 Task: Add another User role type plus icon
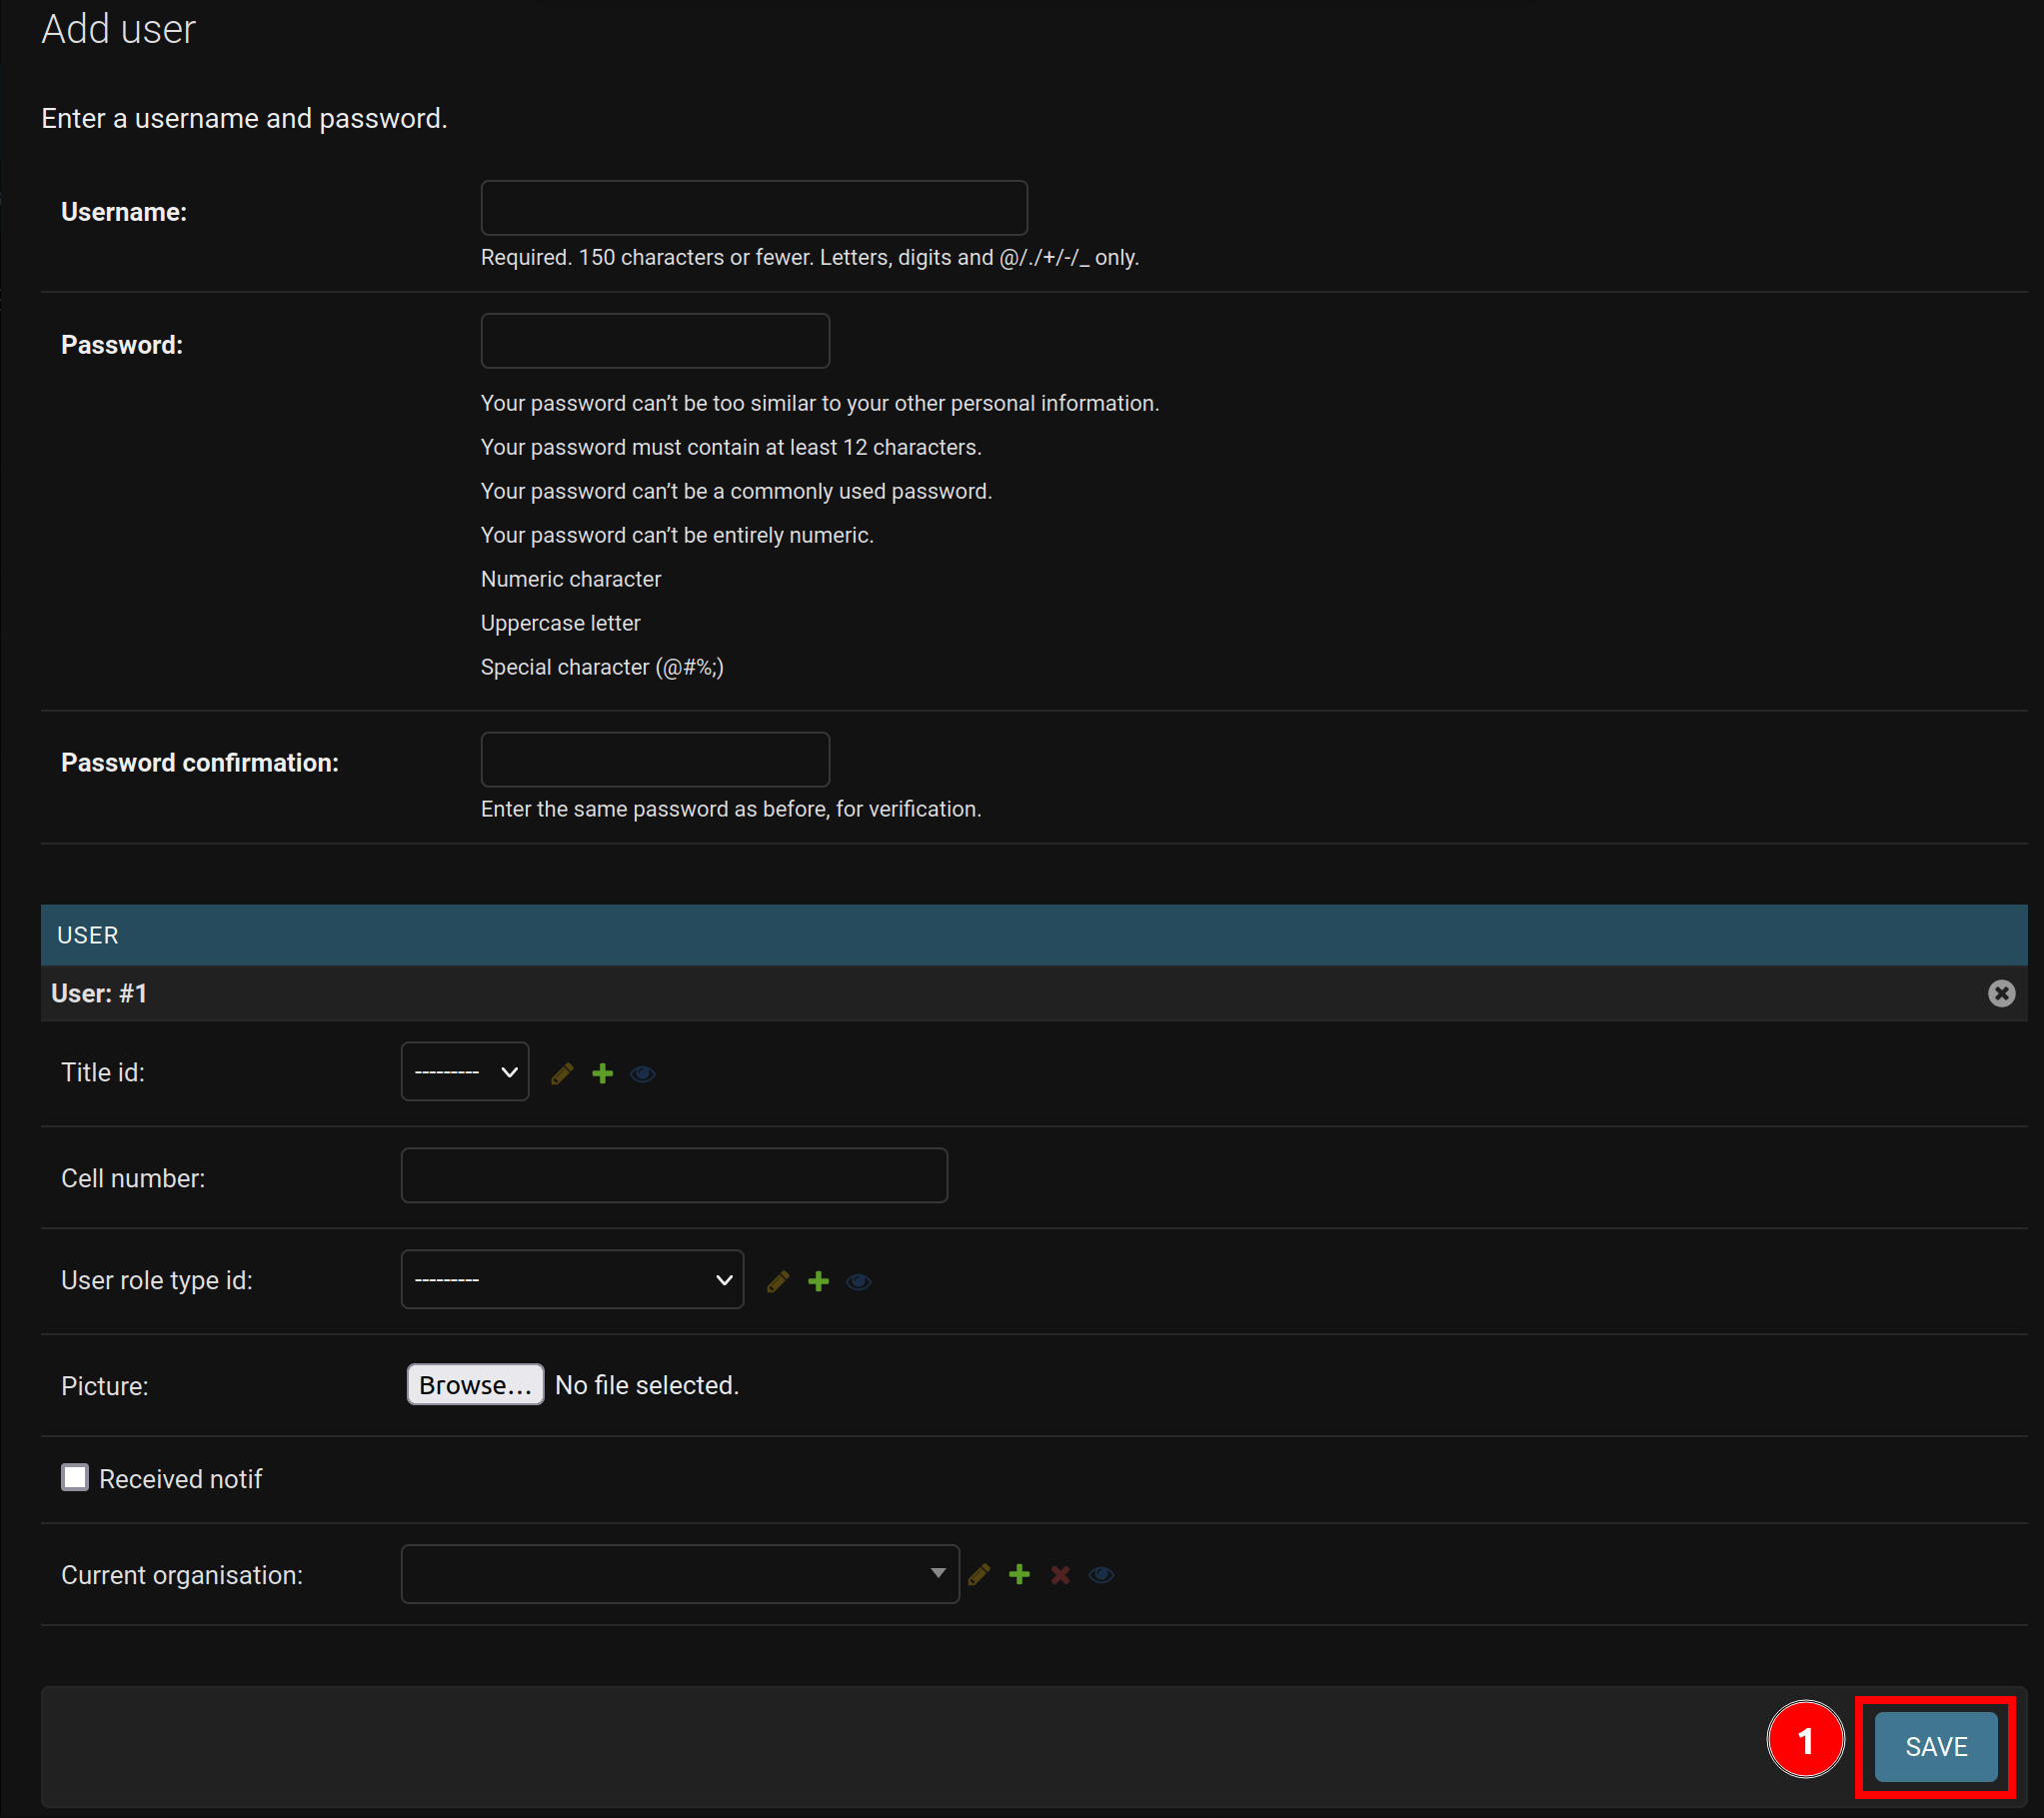tap(818, 1281)
